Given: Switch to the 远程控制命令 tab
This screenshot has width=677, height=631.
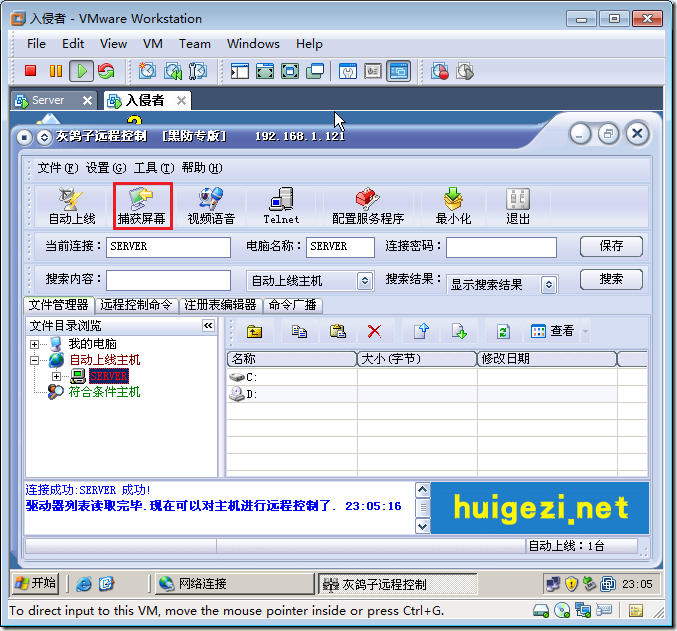Looking at the screenshot, I should pos(136,305).
